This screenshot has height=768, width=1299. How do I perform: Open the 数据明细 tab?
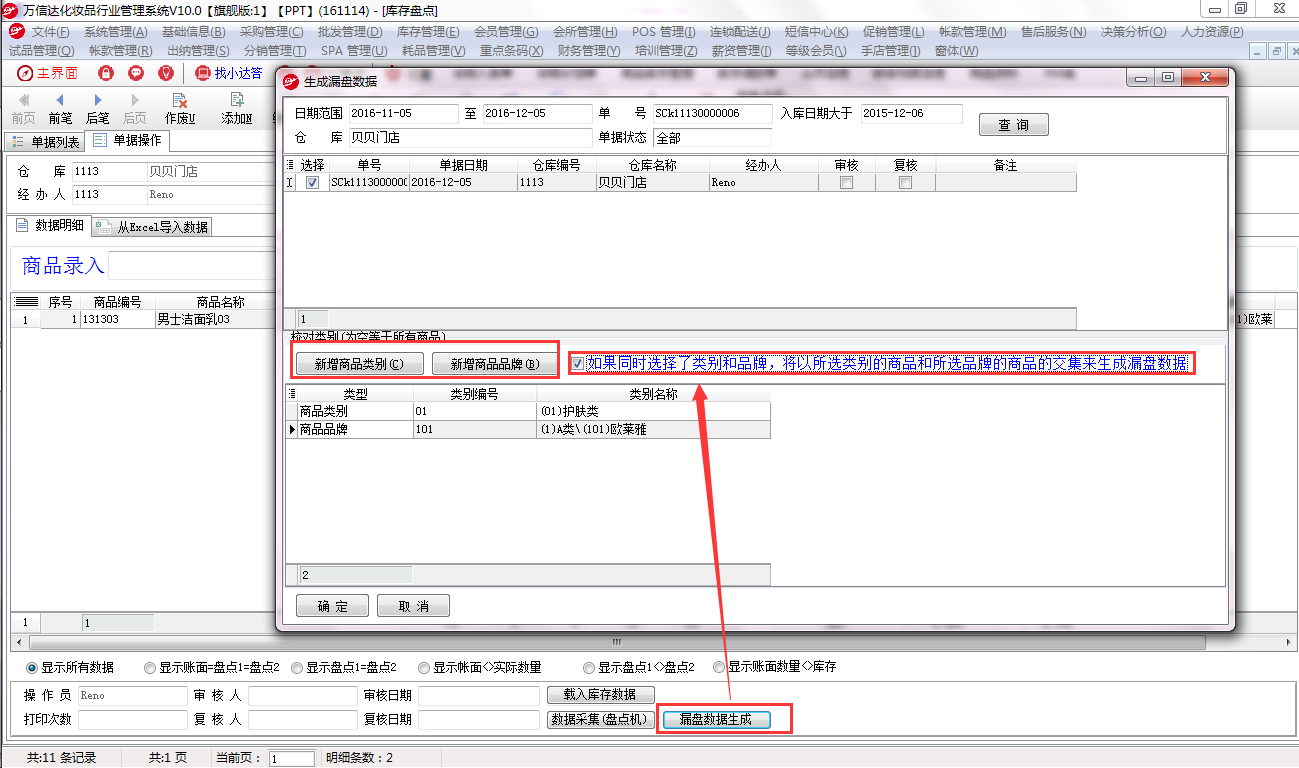[x=51, y=226]
